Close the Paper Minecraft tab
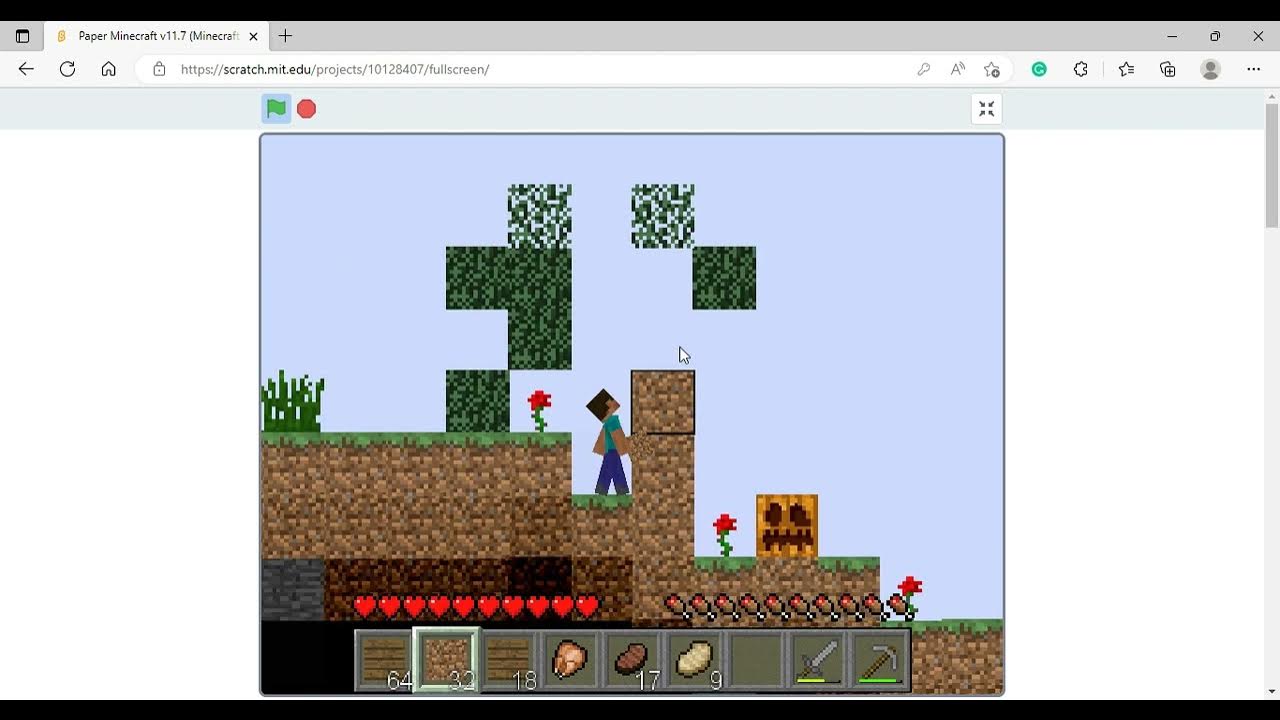1280x720 pixels. click(x=253, y=36)
